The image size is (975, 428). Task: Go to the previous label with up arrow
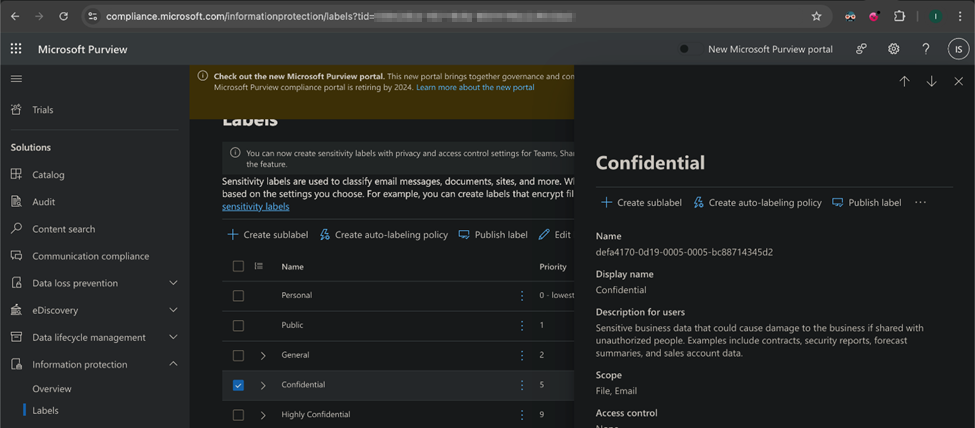coord(904,82)
